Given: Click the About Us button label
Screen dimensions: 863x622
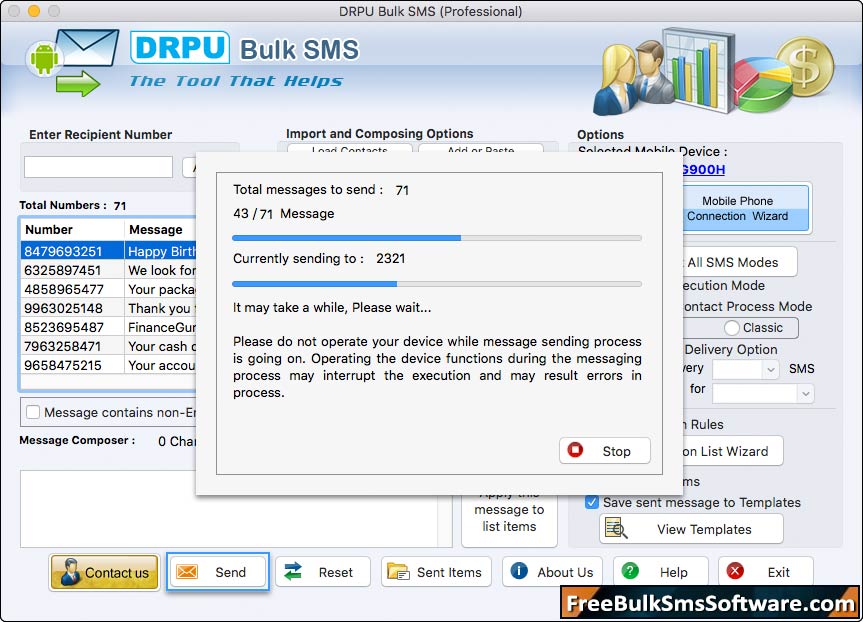Looking at the screenshot, I should 565,572.
